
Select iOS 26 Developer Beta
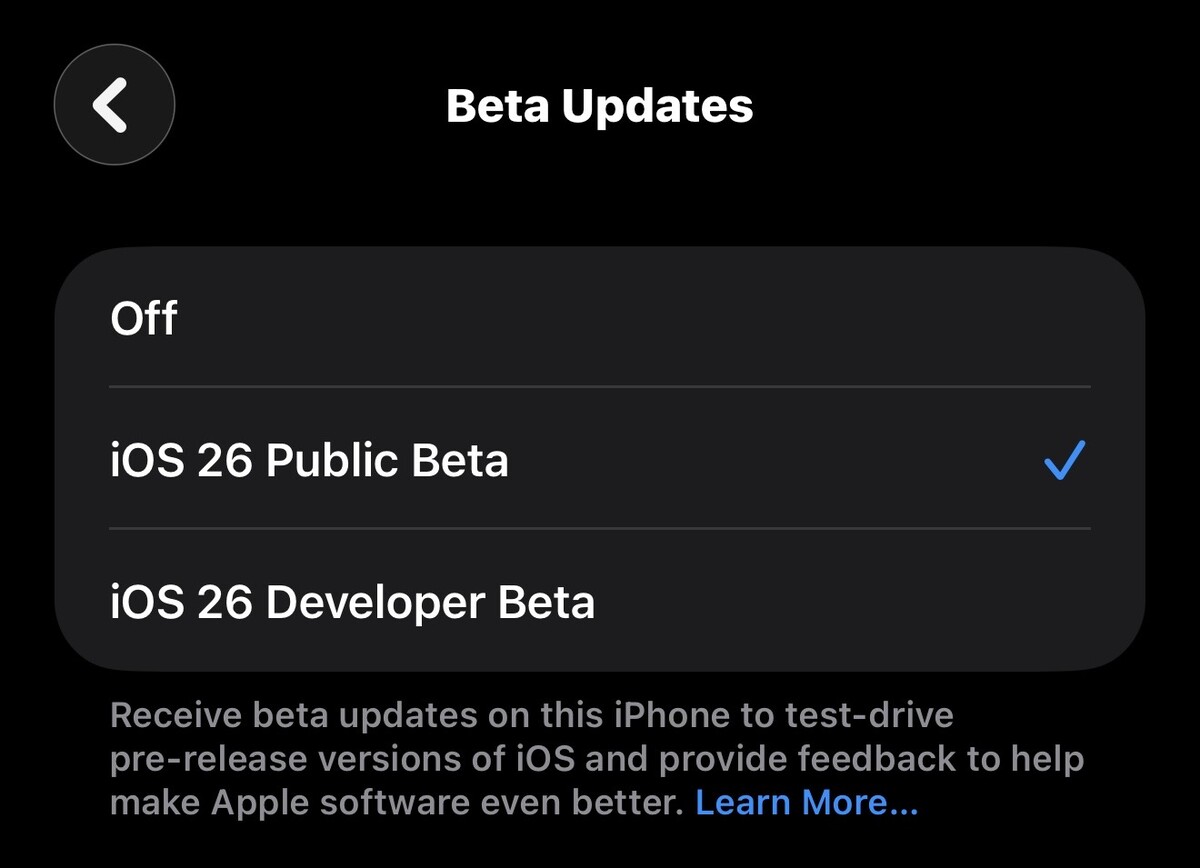point(600,603)
